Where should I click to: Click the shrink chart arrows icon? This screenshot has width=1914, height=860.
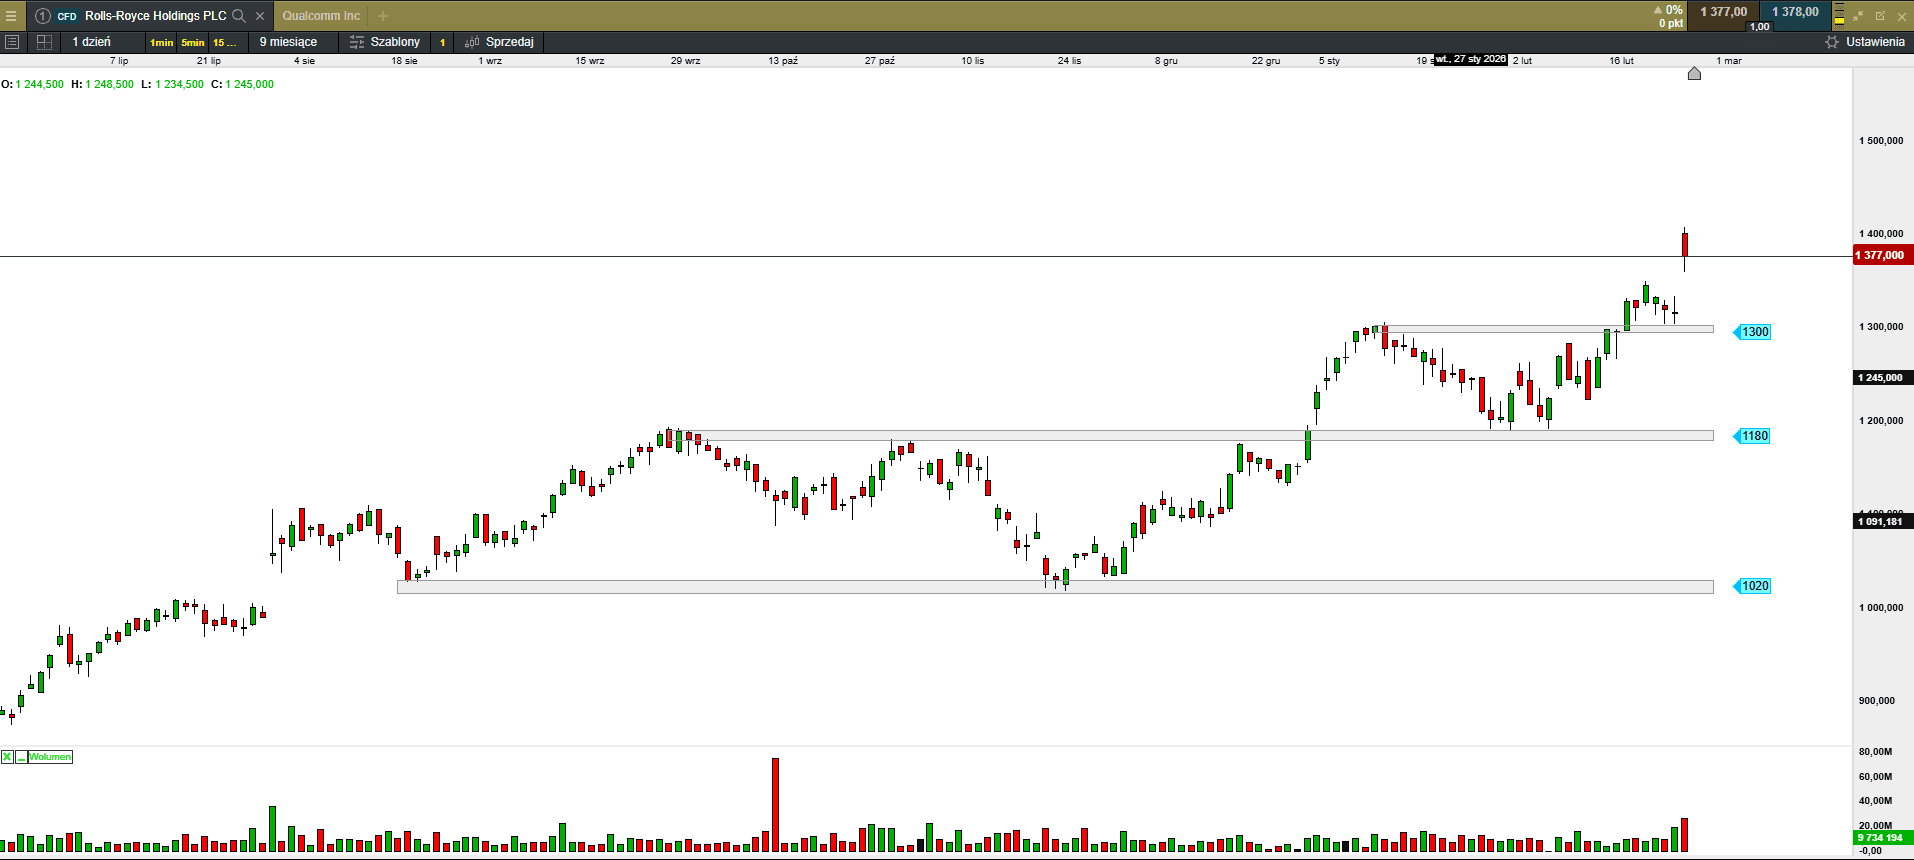tap(1859, 16)
